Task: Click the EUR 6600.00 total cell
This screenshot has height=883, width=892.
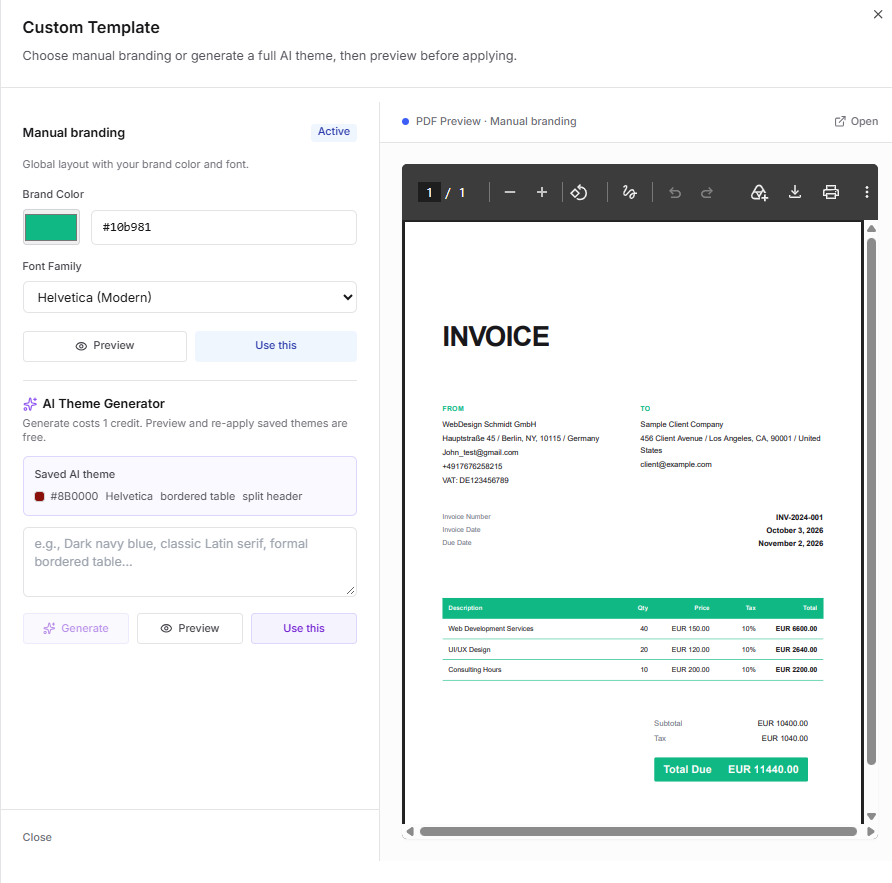Action: 796,629
